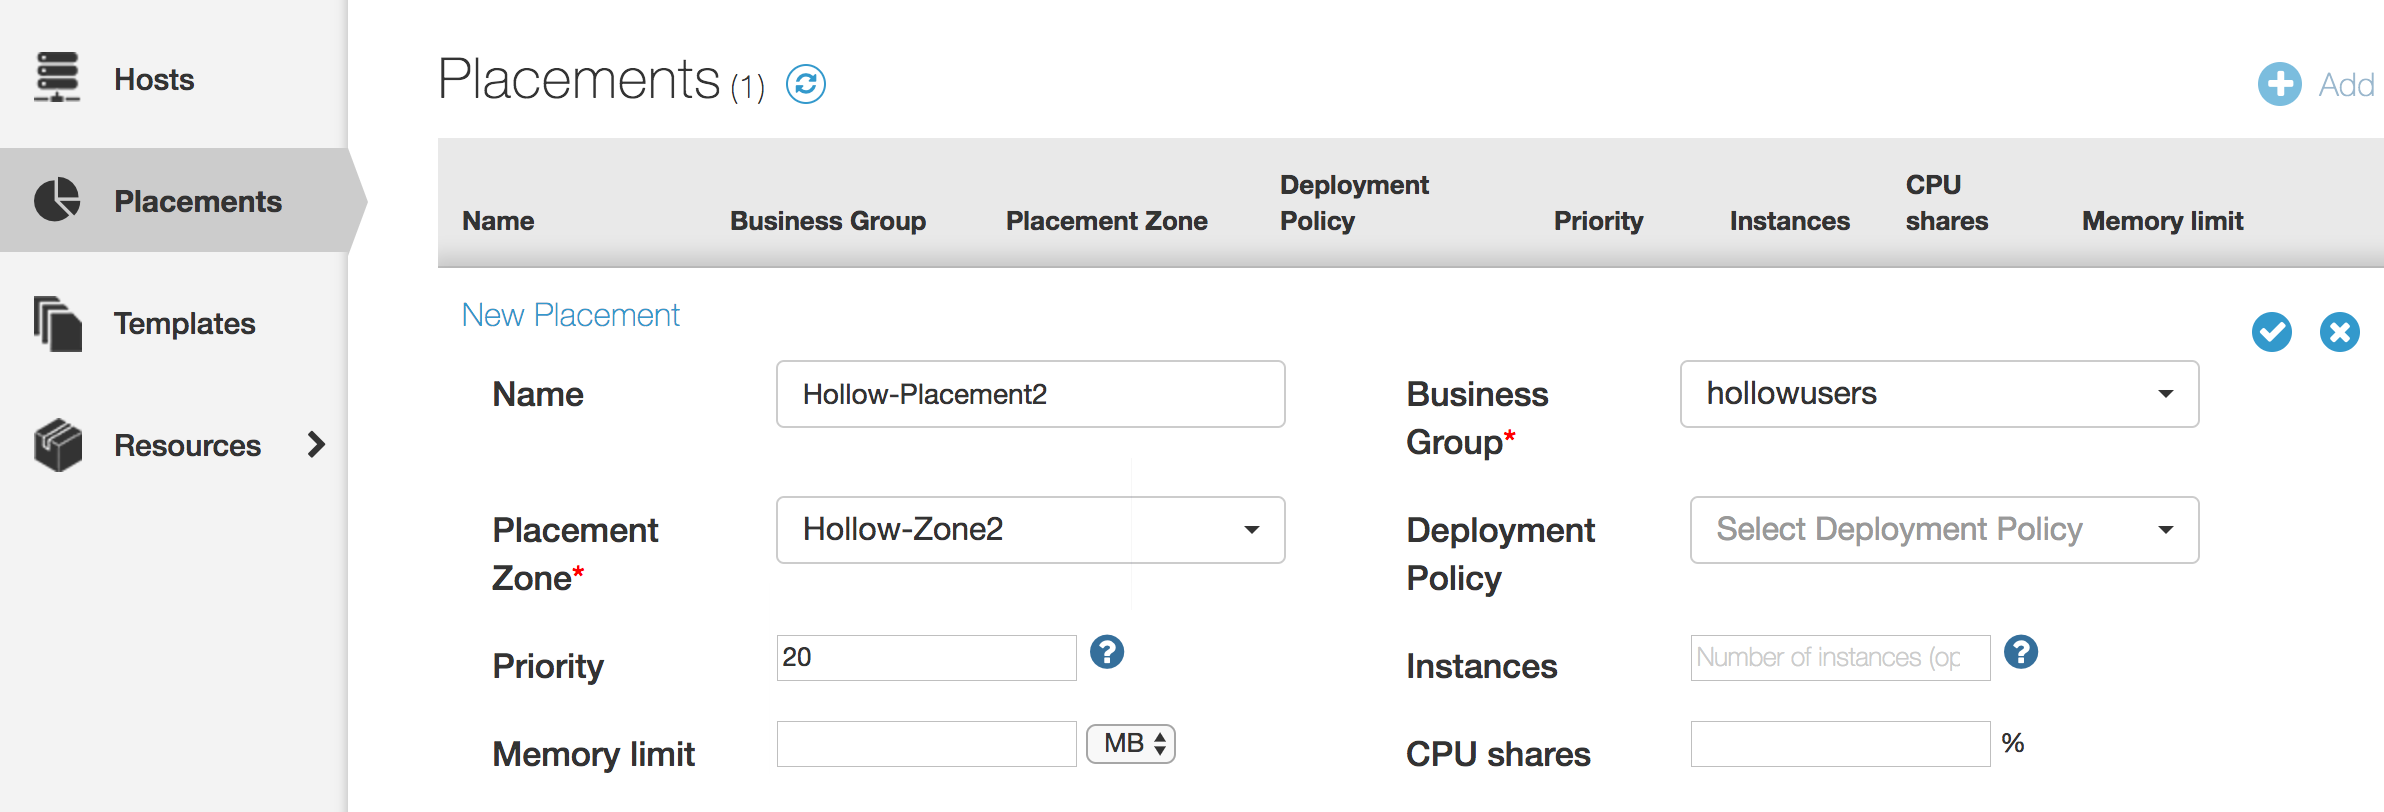Click the Resources box icon
This screenshot has height=812, width=2384.
coord(57,445)
